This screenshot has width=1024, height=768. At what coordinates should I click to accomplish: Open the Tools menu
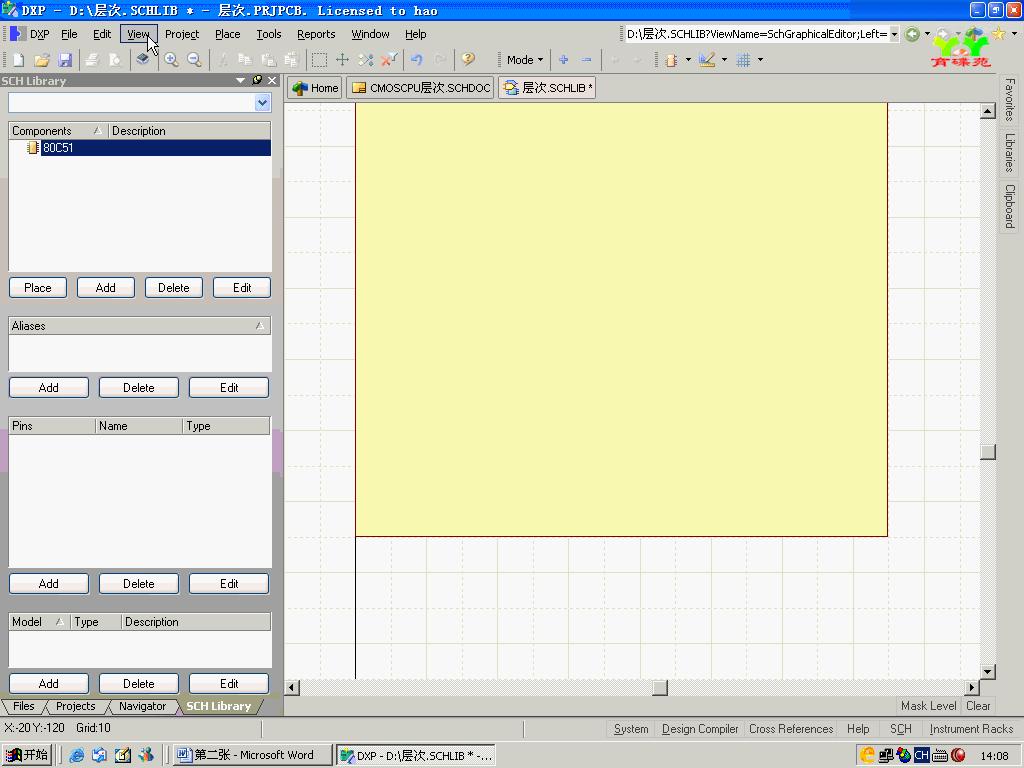(x=268, y=34)
